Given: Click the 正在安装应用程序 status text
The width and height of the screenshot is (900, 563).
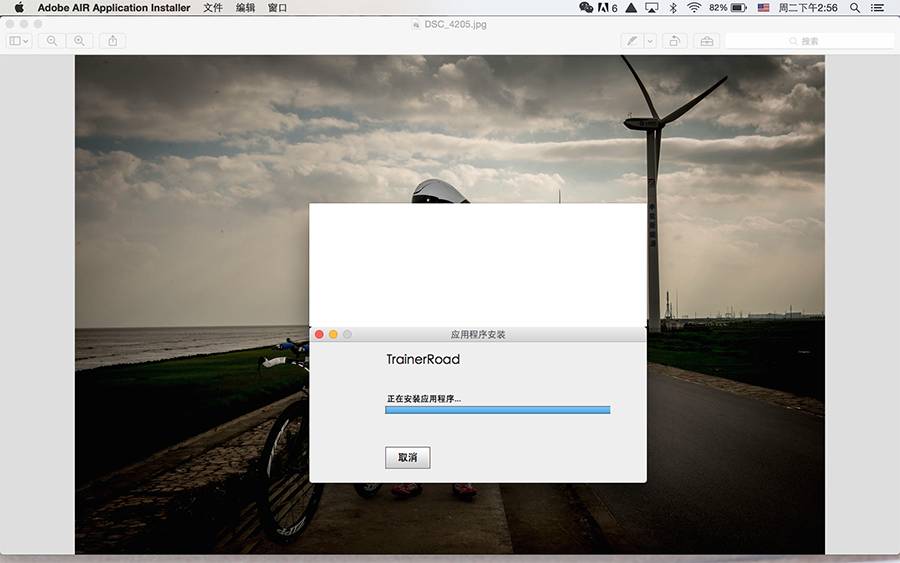Looking at the screenshot, I should (424, 398).
